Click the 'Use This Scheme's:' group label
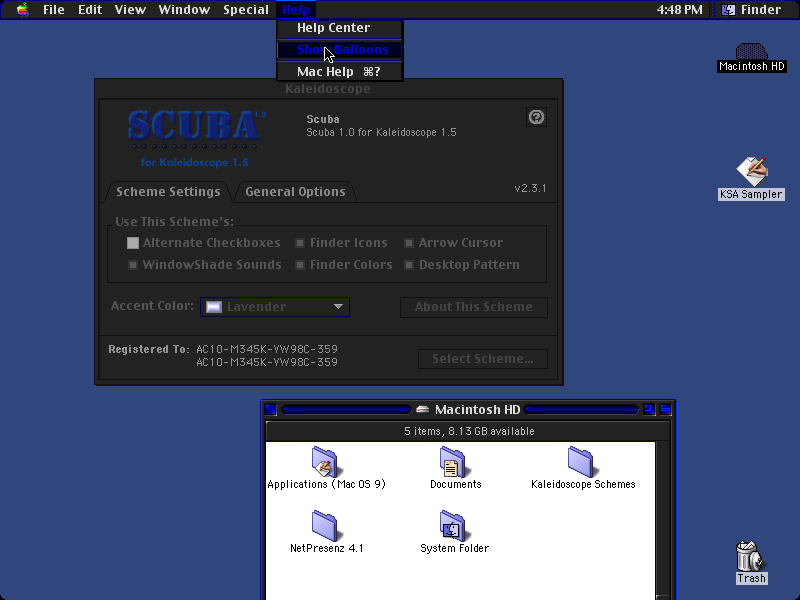The width and height of the screenshot is (800, 600). coord(174,222)
